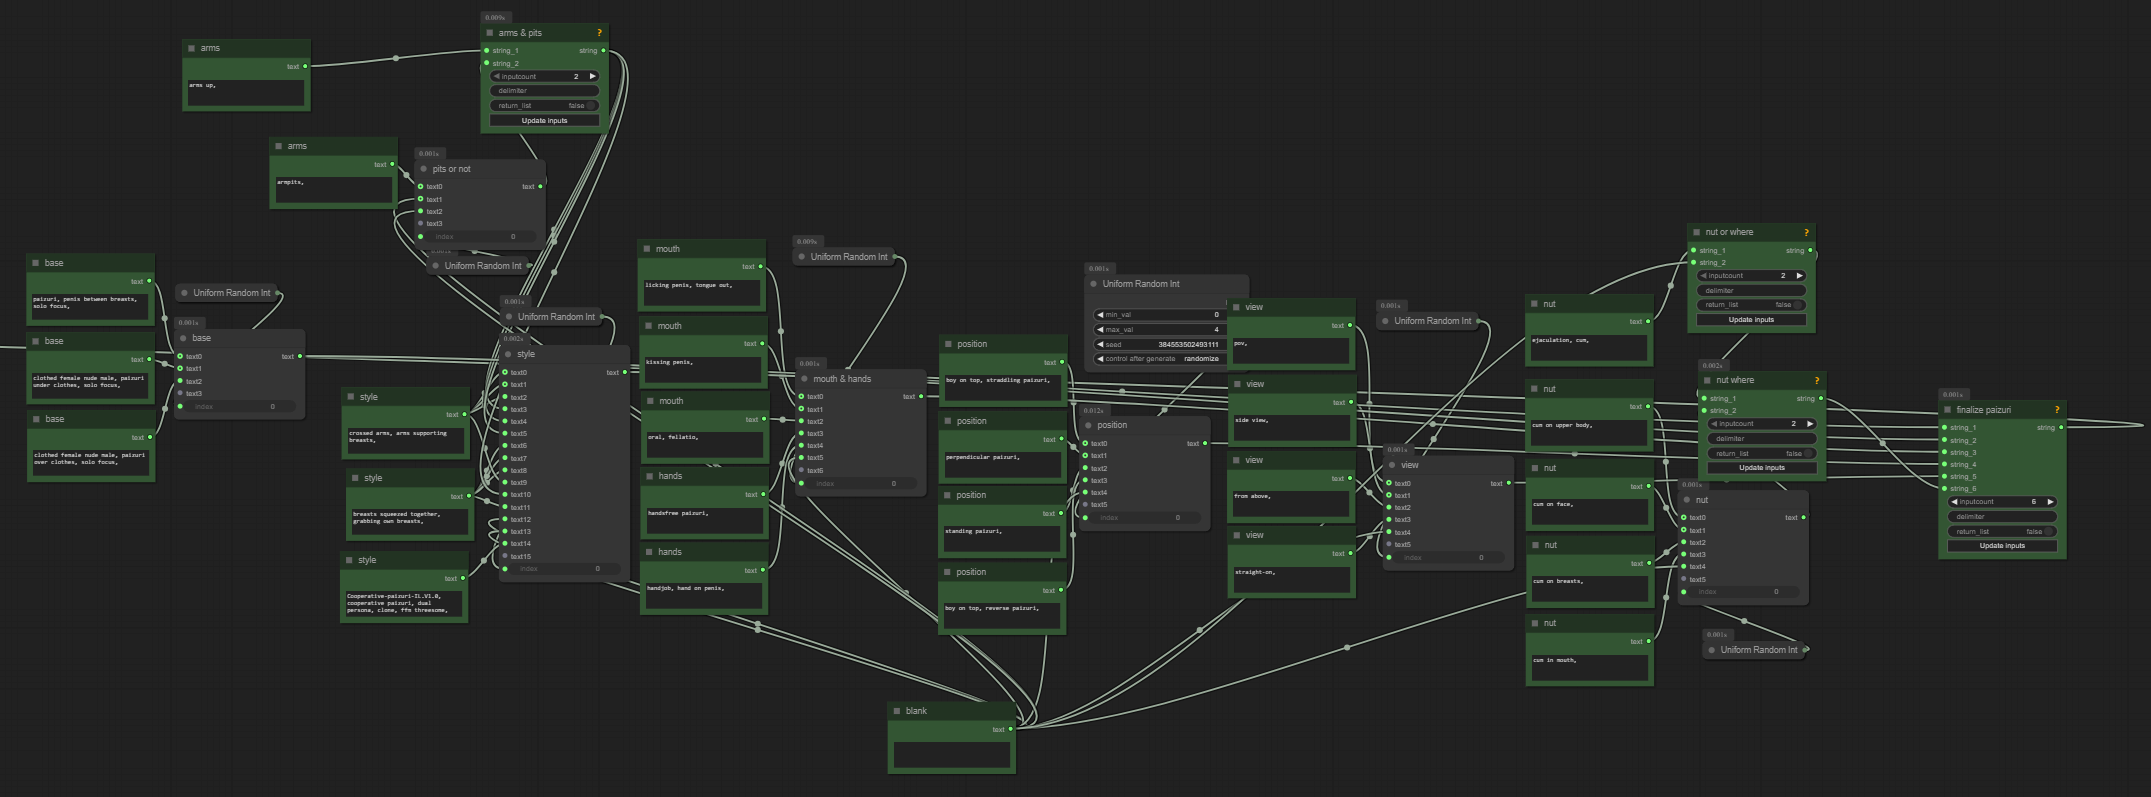Click string output port on finalize node
The image size is (2151, 797).
2061,428
